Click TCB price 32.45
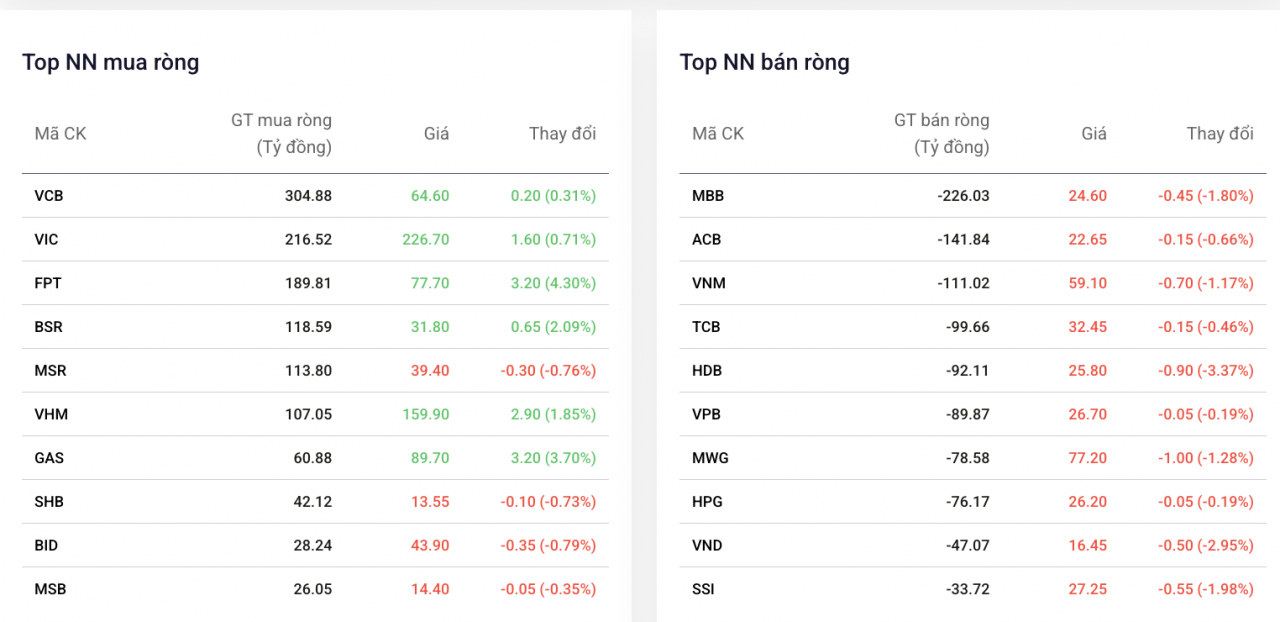The width and height of the screenshot is (1280, 622). [1088, 327]
